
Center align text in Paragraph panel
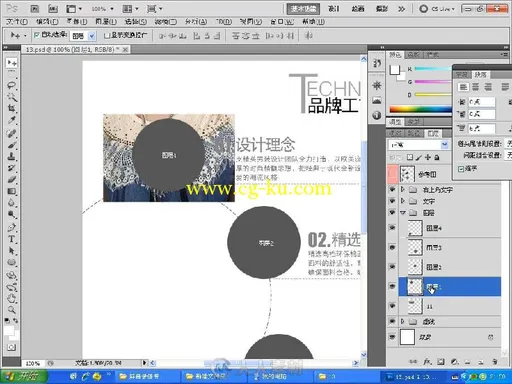476,87
